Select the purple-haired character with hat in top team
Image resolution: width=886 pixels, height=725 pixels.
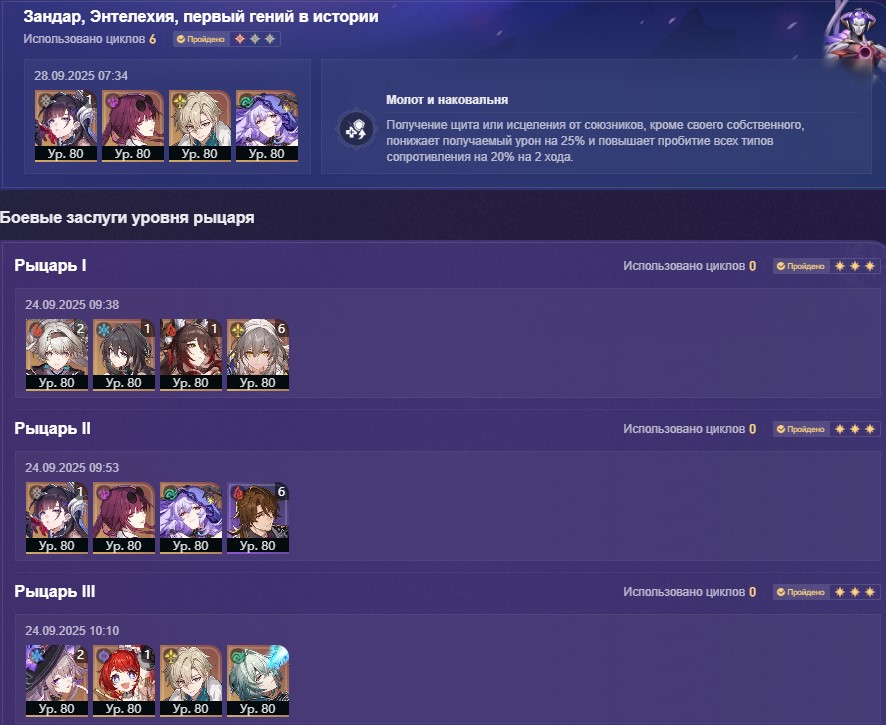tap(267, 126)
